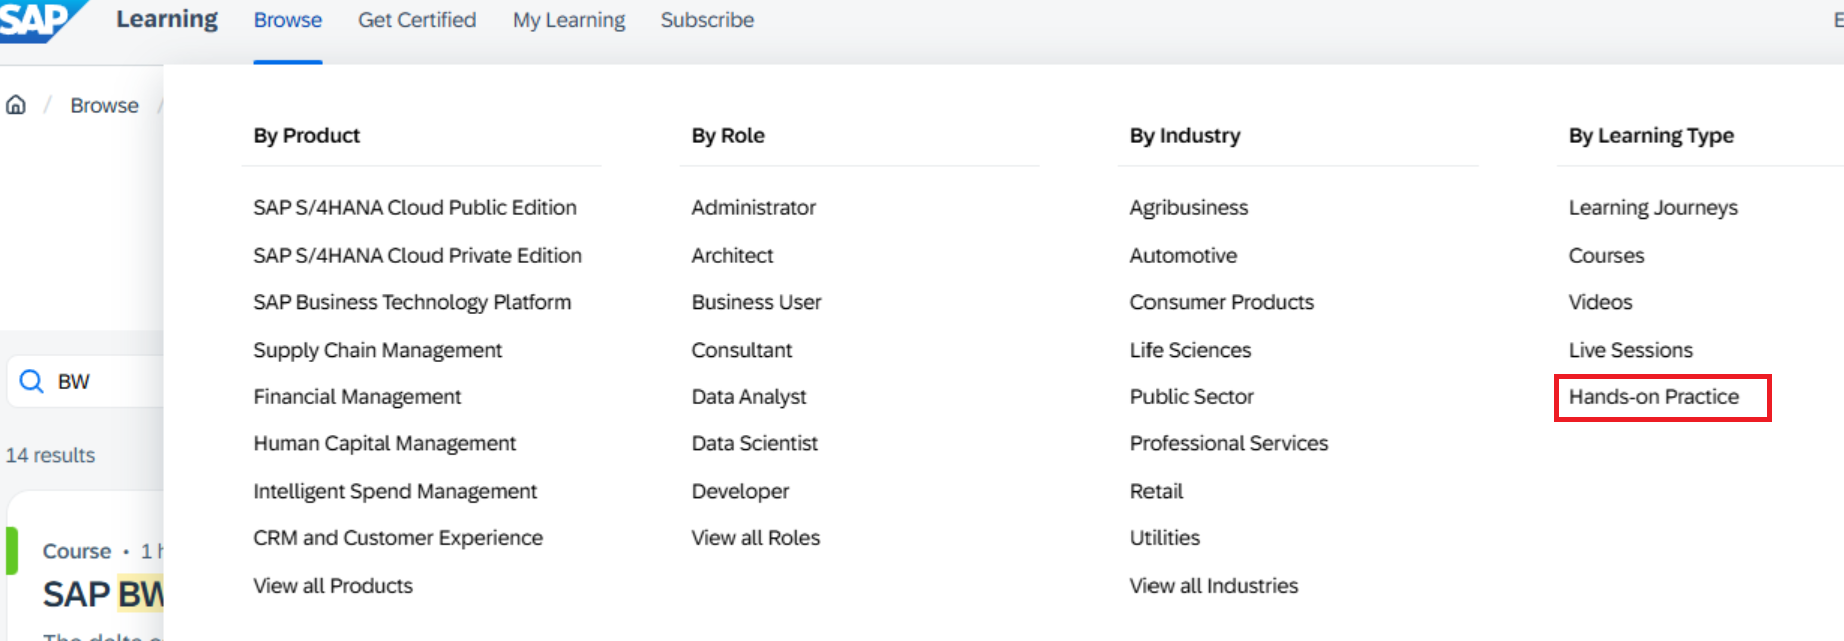1844x641 pixels.
Task: Open Courses learning type
Action: [1606, 255]
